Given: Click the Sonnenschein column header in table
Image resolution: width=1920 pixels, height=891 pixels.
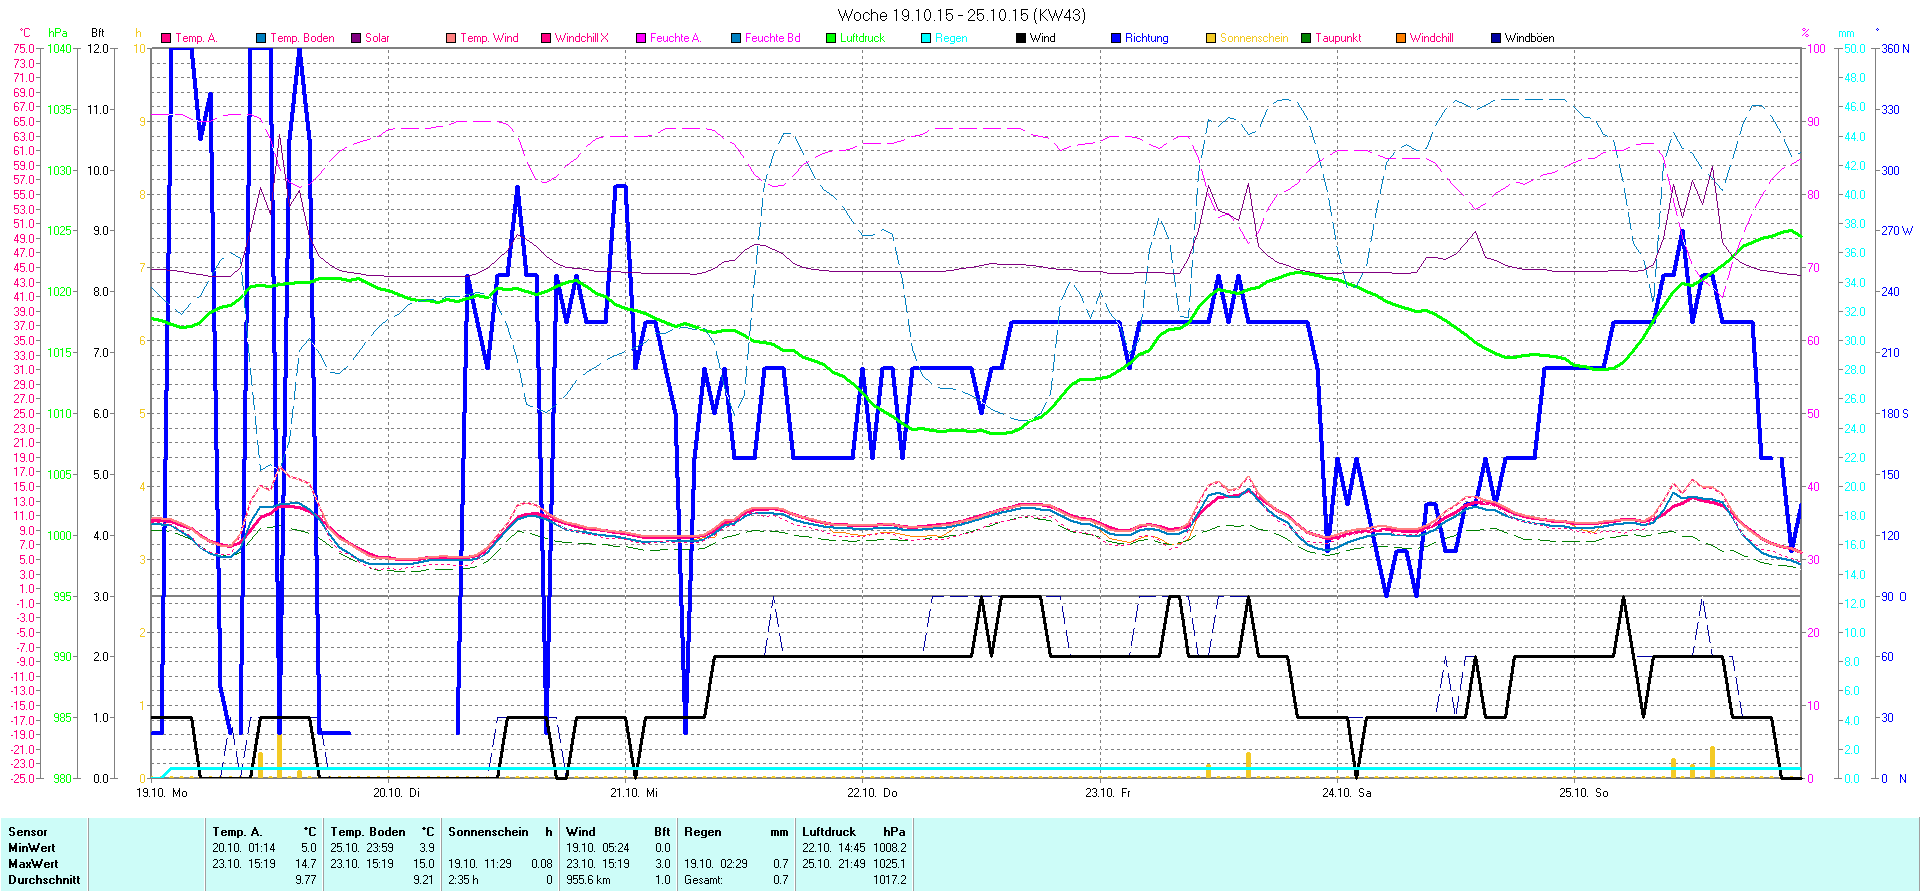Looking at the screenshot, I should [488, 832].
